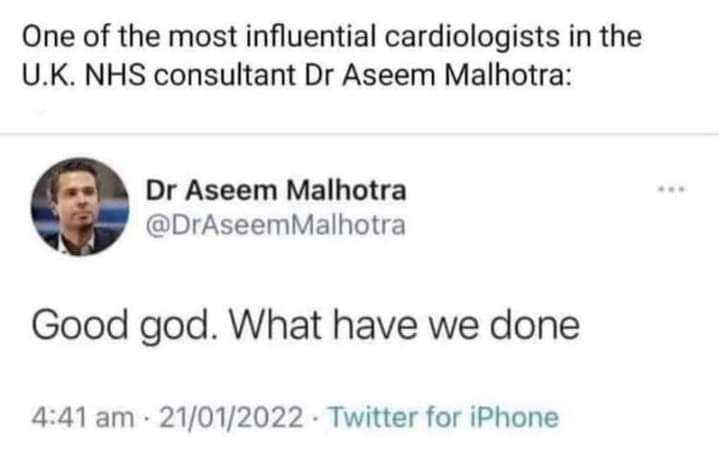
Task: Click the word "consultant" in the caption
Action: click(229, 77)
